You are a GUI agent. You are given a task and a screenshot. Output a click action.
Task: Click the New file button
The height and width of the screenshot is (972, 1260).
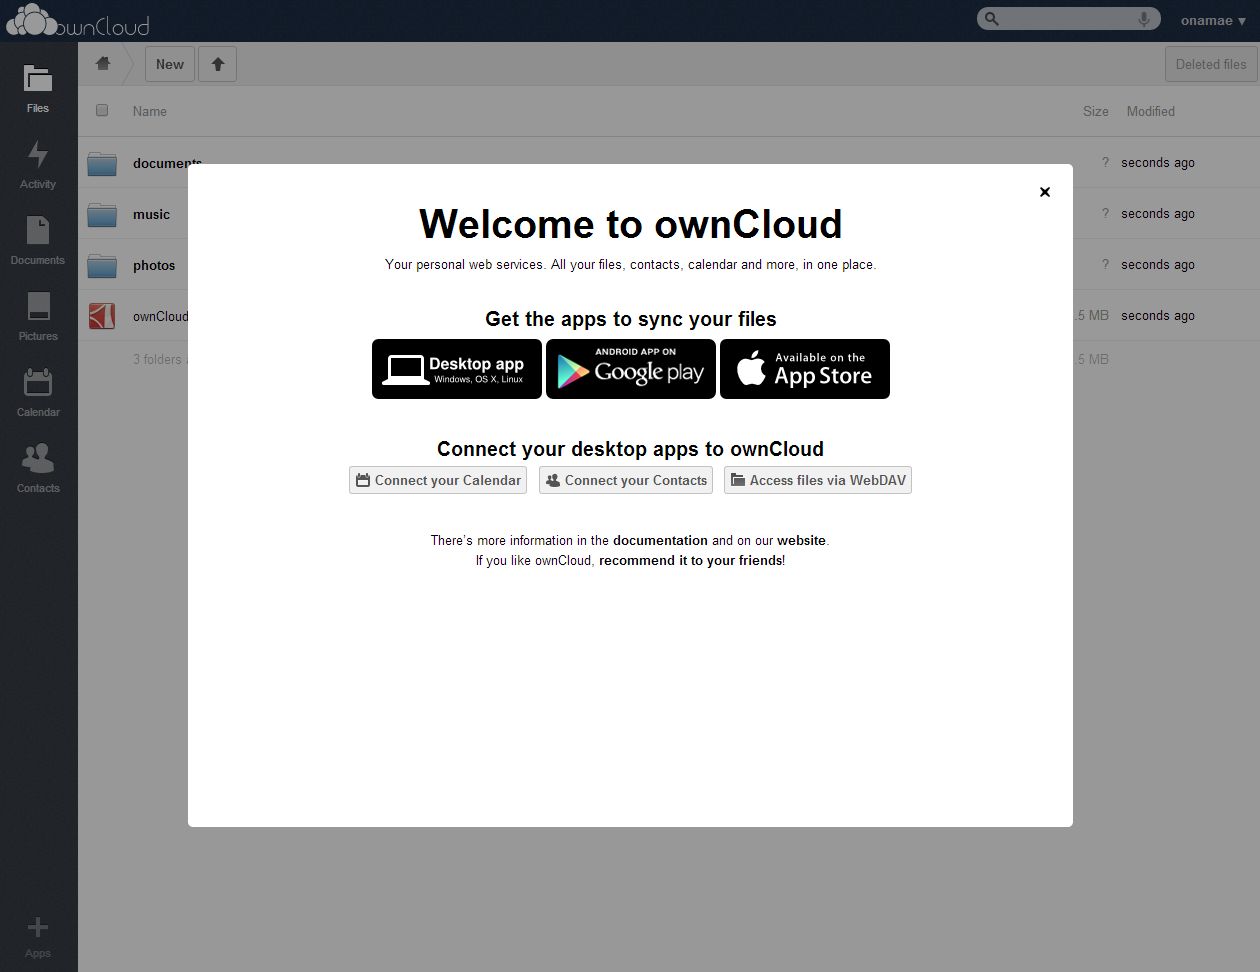(170, 64)
